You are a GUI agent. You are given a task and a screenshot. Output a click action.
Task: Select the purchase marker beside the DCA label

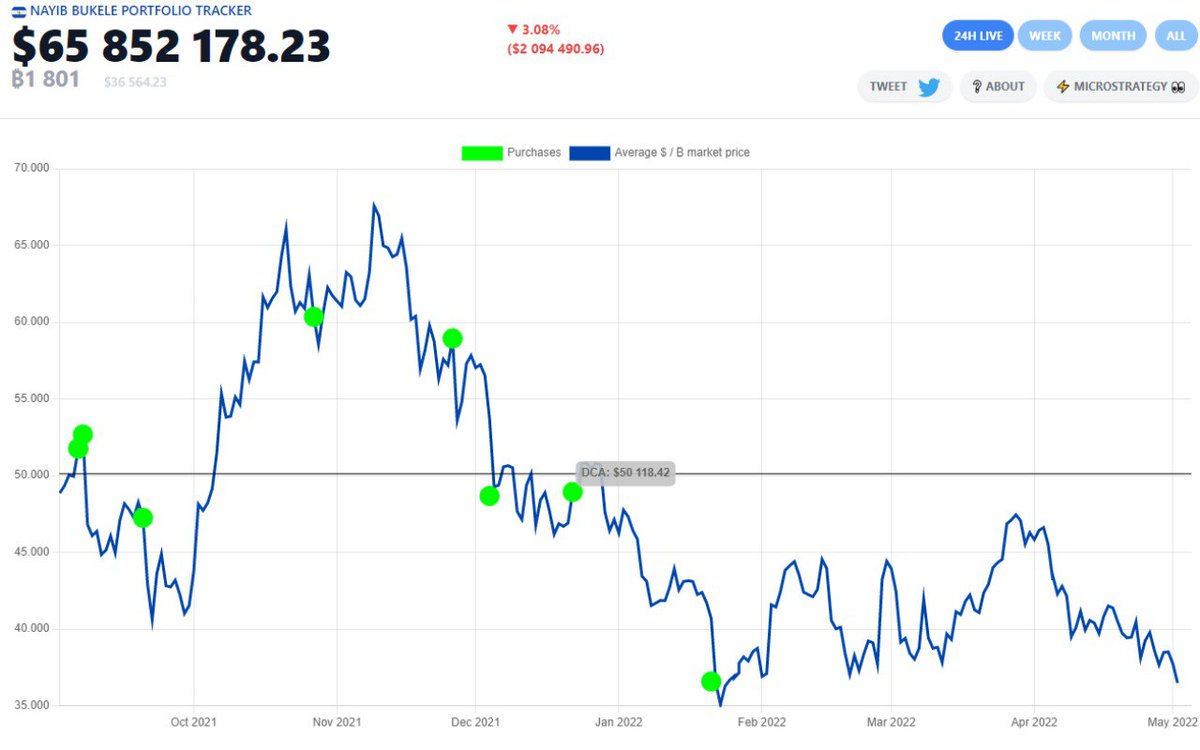[x=572, y=491]
